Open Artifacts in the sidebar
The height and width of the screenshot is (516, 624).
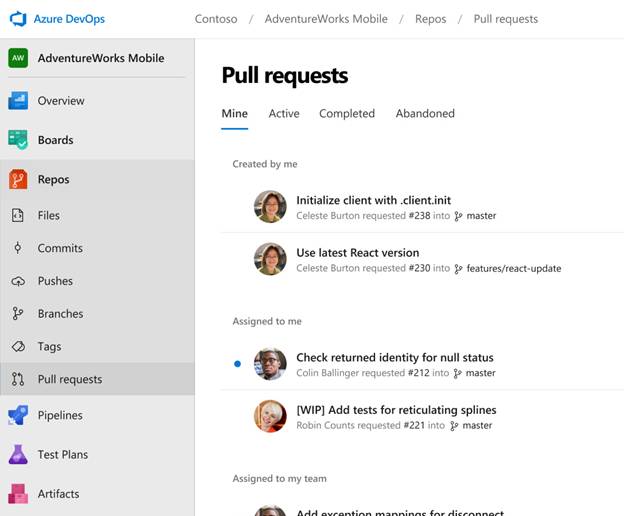pyautogui.click(x=97, y=494)
